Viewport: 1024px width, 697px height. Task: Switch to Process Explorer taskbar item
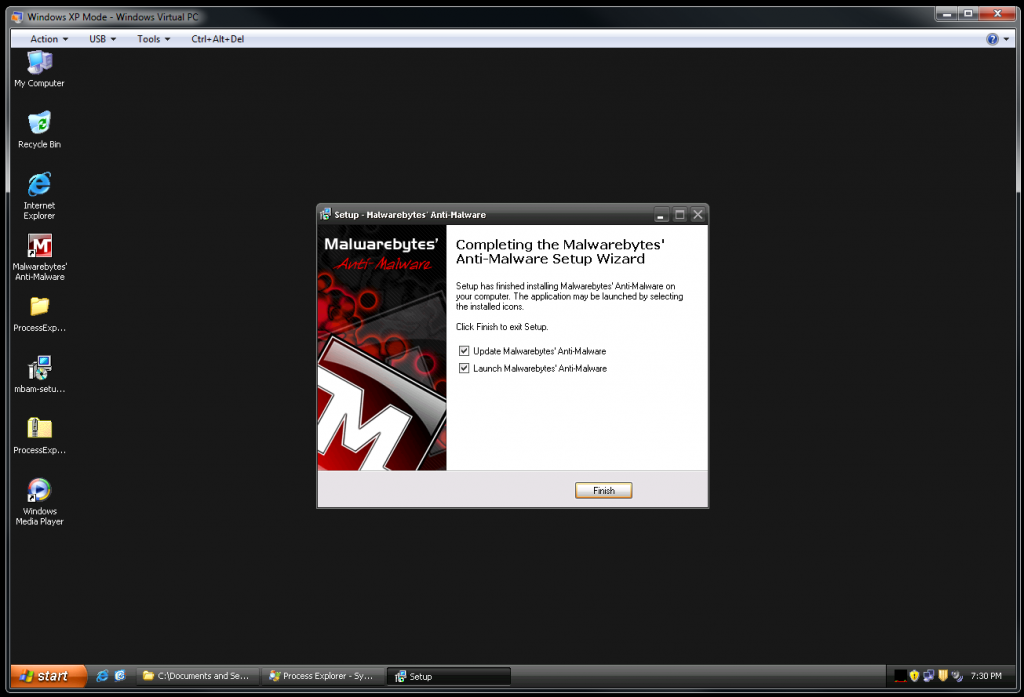point(322,676)
